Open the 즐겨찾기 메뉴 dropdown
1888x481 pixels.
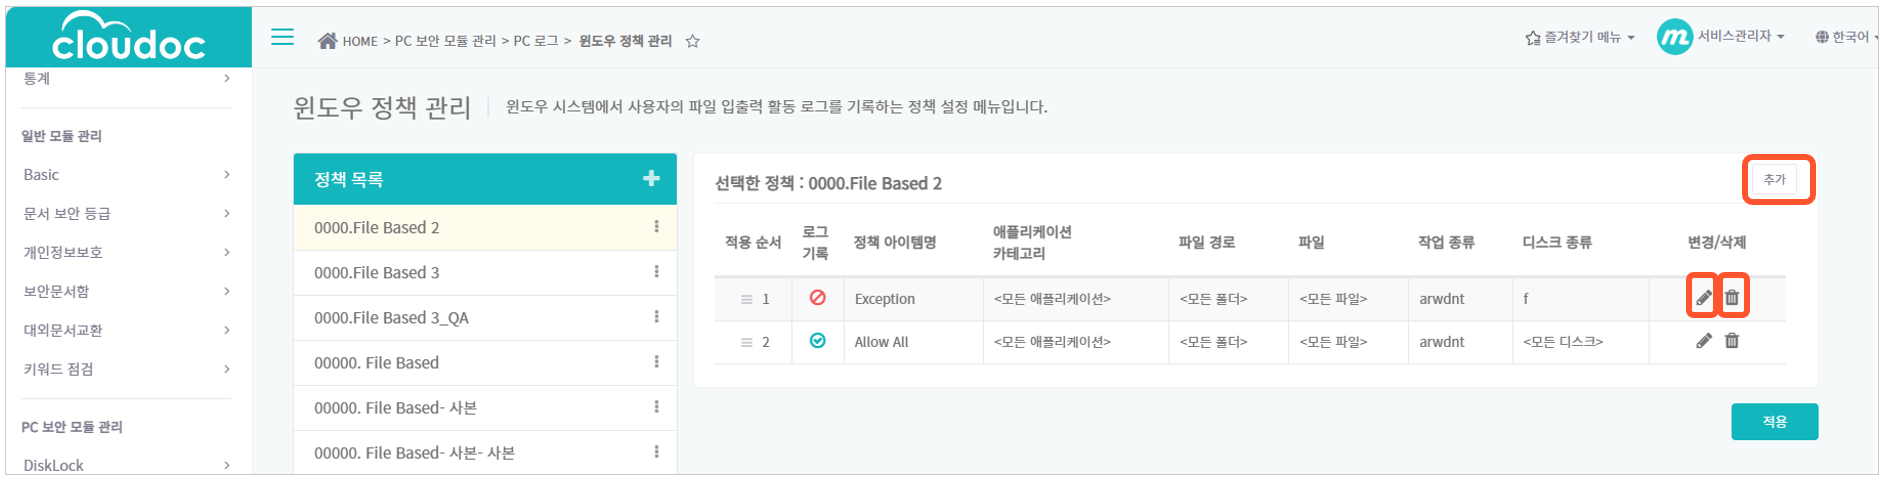pyautogui.click(x=1580, y=38)
